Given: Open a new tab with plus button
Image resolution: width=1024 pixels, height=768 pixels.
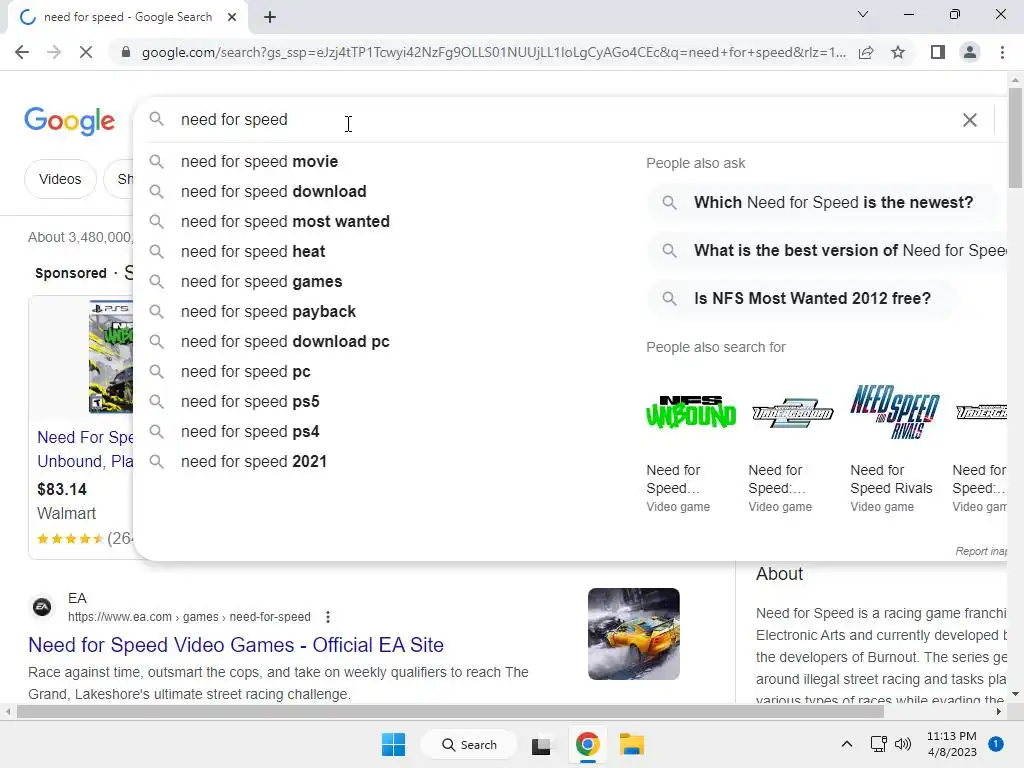Looking at the screenshot, I should (270, 17).
